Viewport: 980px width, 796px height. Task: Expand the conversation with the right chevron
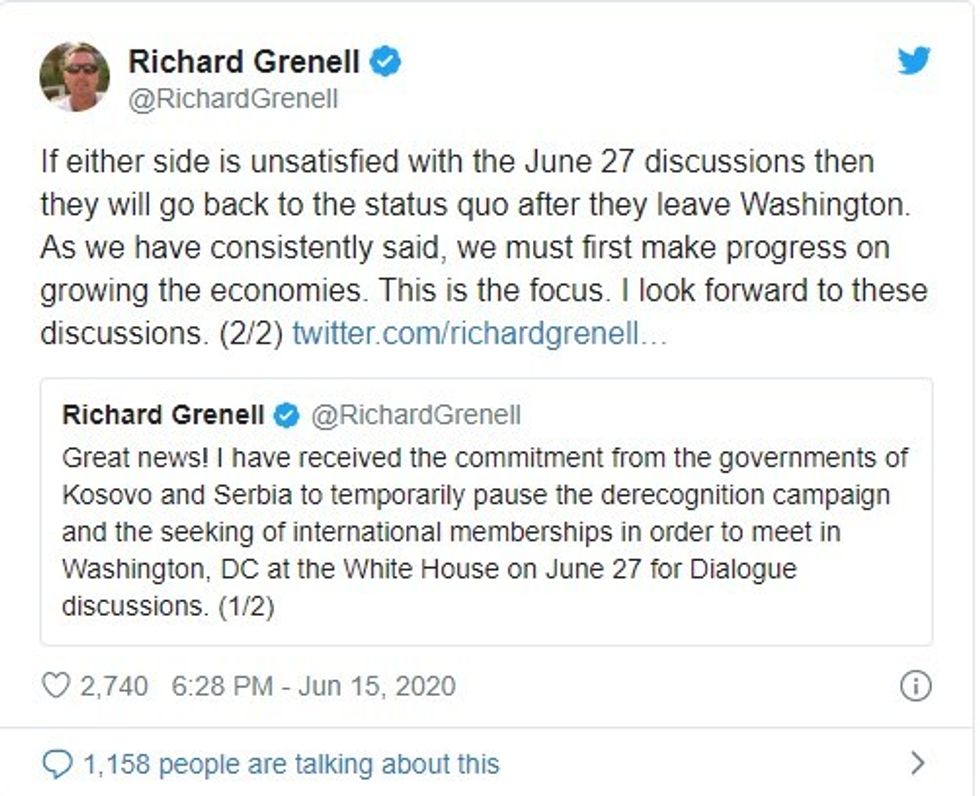click(x=918, y=765)
